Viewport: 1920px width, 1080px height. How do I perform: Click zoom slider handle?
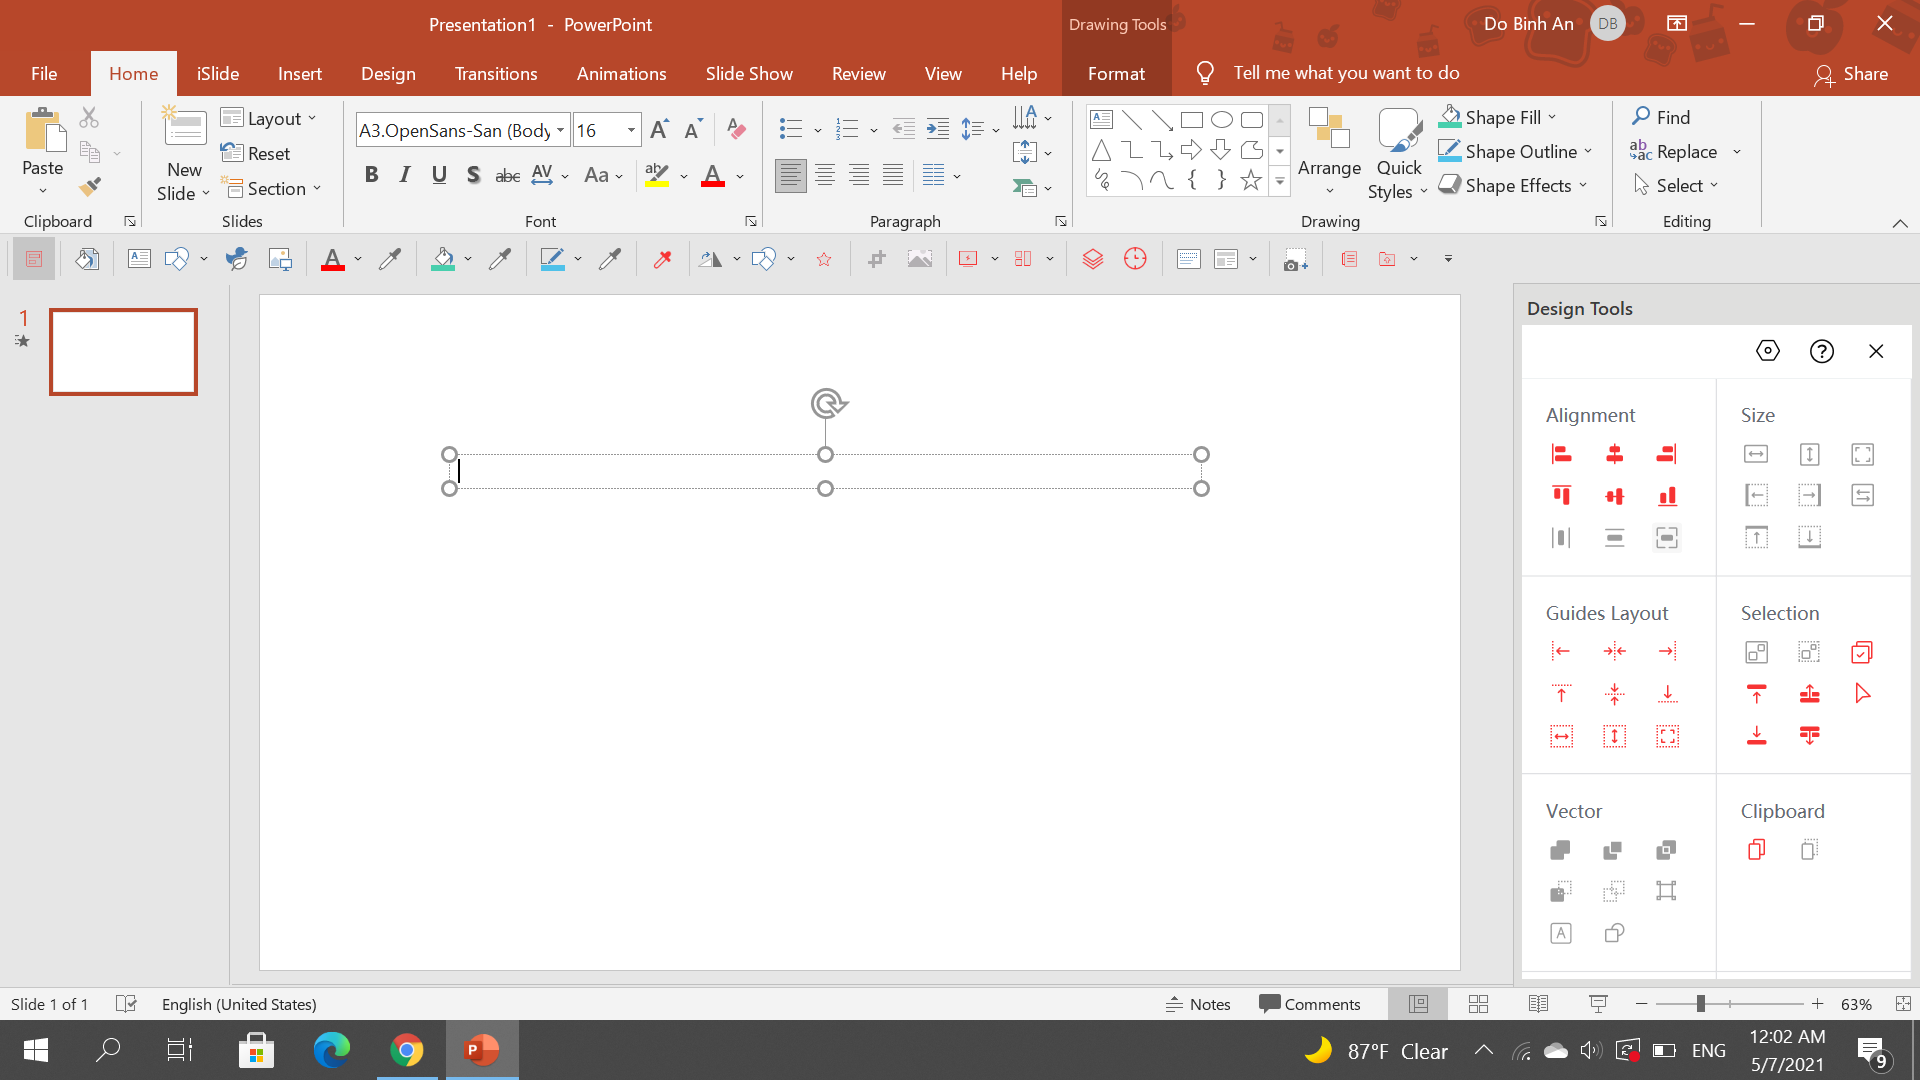click(x=1700, y=1004)
